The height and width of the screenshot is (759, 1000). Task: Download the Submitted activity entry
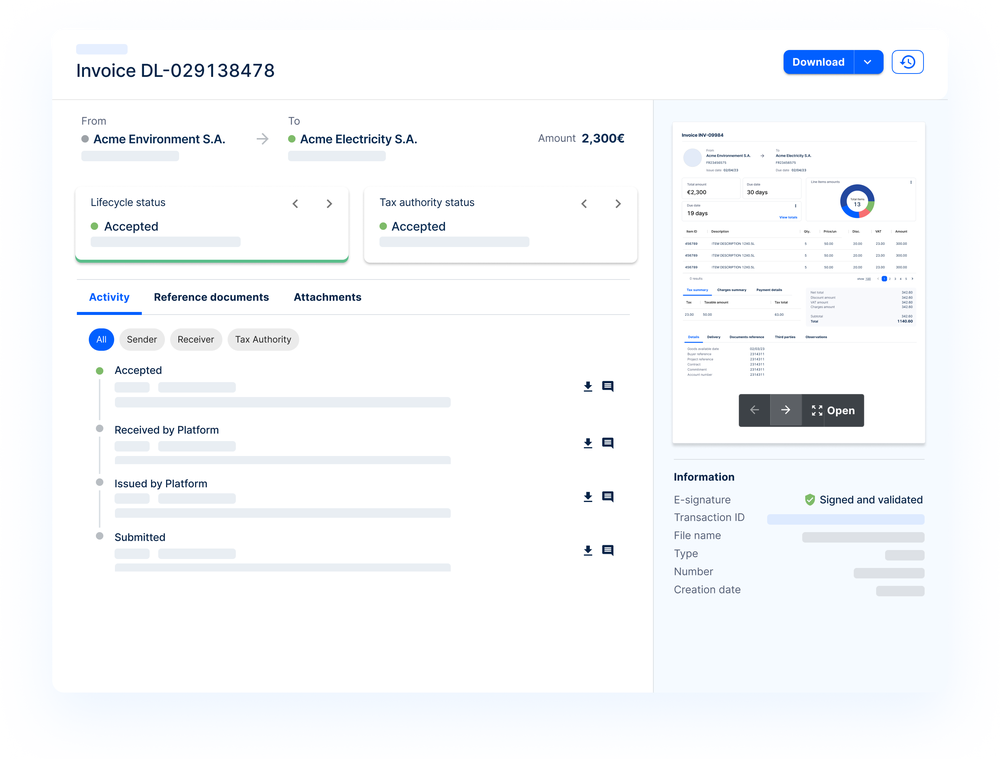tap(588, 551)
